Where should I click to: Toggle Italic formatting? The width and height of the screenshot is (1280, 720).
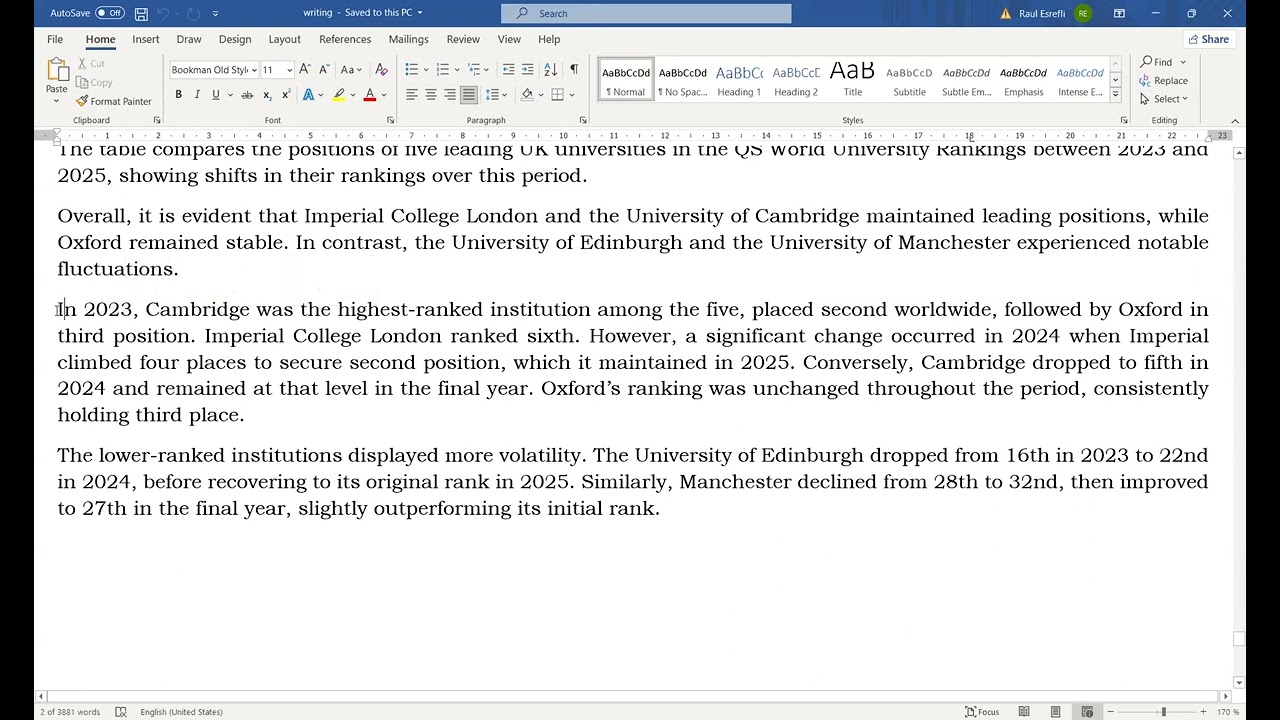[x=197, y=95]
